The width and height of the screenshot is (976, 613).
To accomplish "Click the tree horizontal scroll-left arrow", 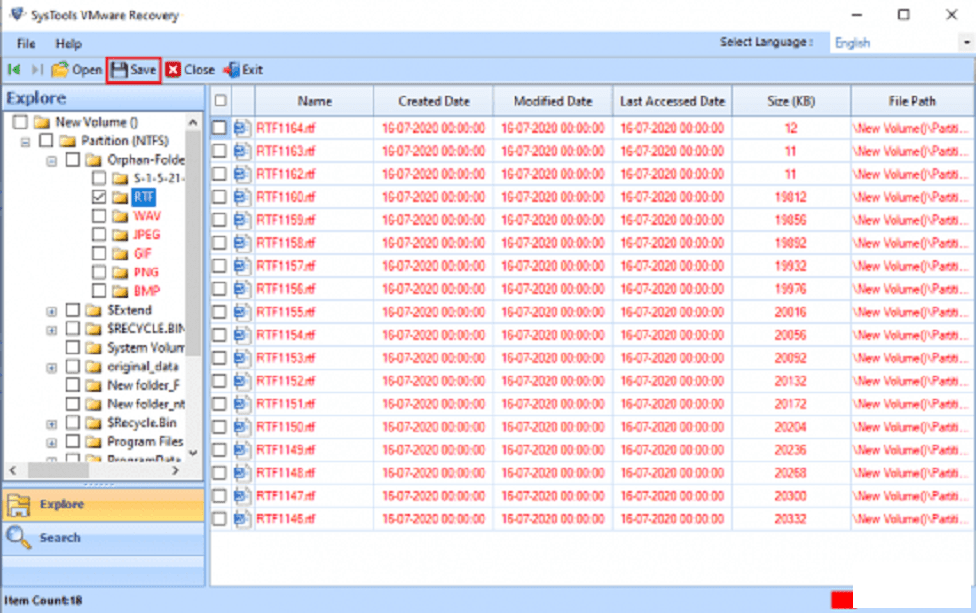I will pos(13,471).
